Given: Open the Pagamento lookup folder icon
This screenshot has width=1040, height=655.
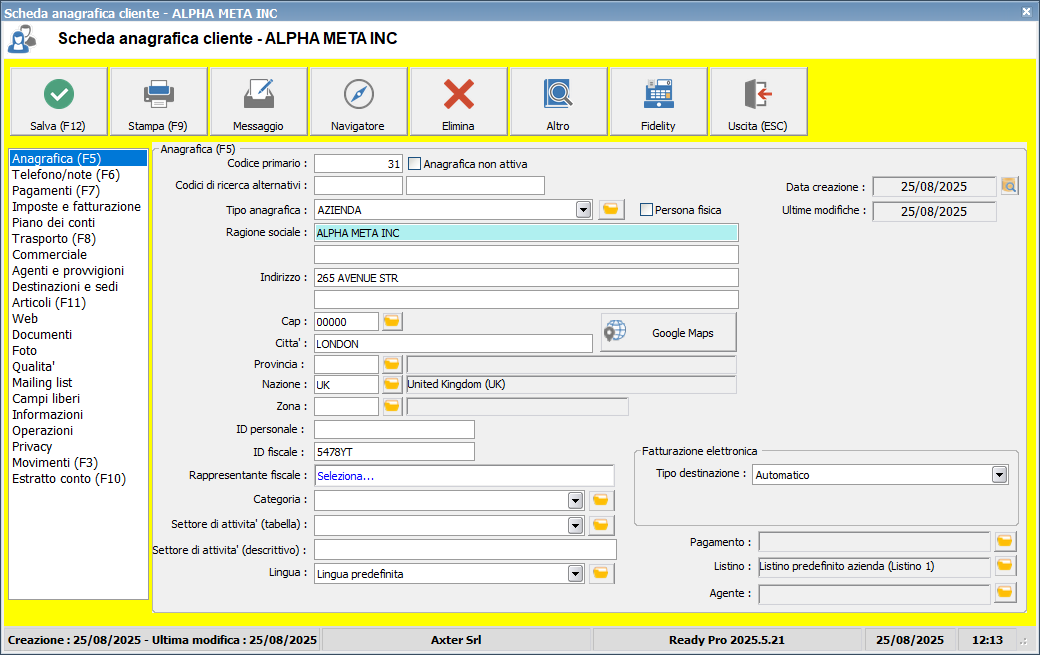Looking at the screenshot, I should [1005, 542].
